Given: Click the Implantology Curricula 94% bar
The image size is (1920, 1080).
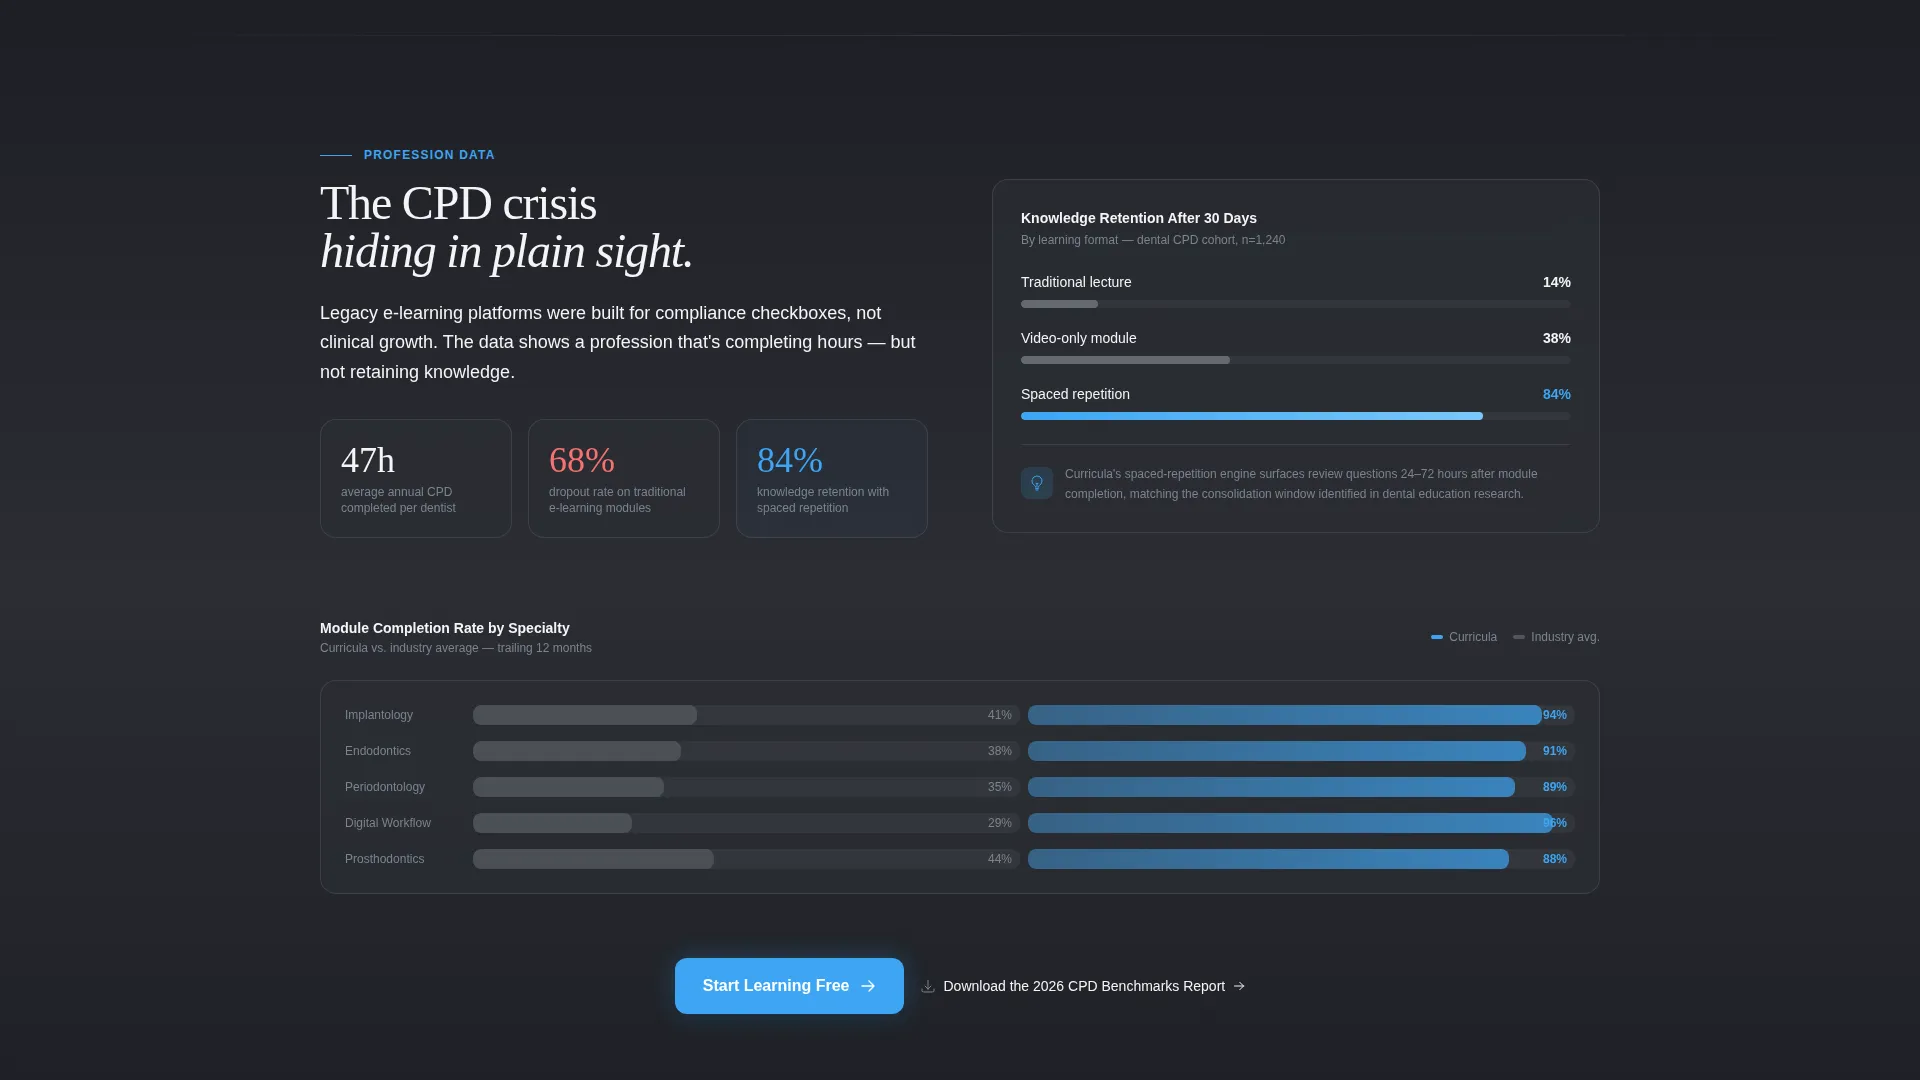Looking at the screenshot, I should 1301,715.
